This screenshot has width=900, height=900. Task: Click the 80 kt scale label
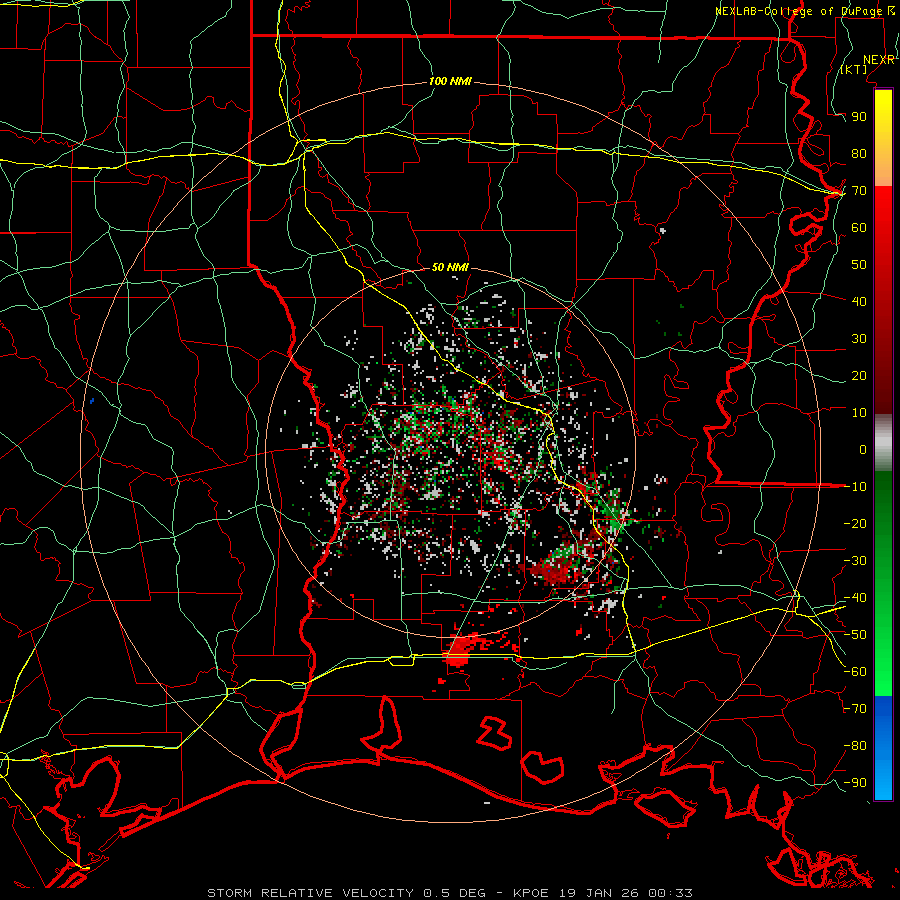(x=859, y=154)
